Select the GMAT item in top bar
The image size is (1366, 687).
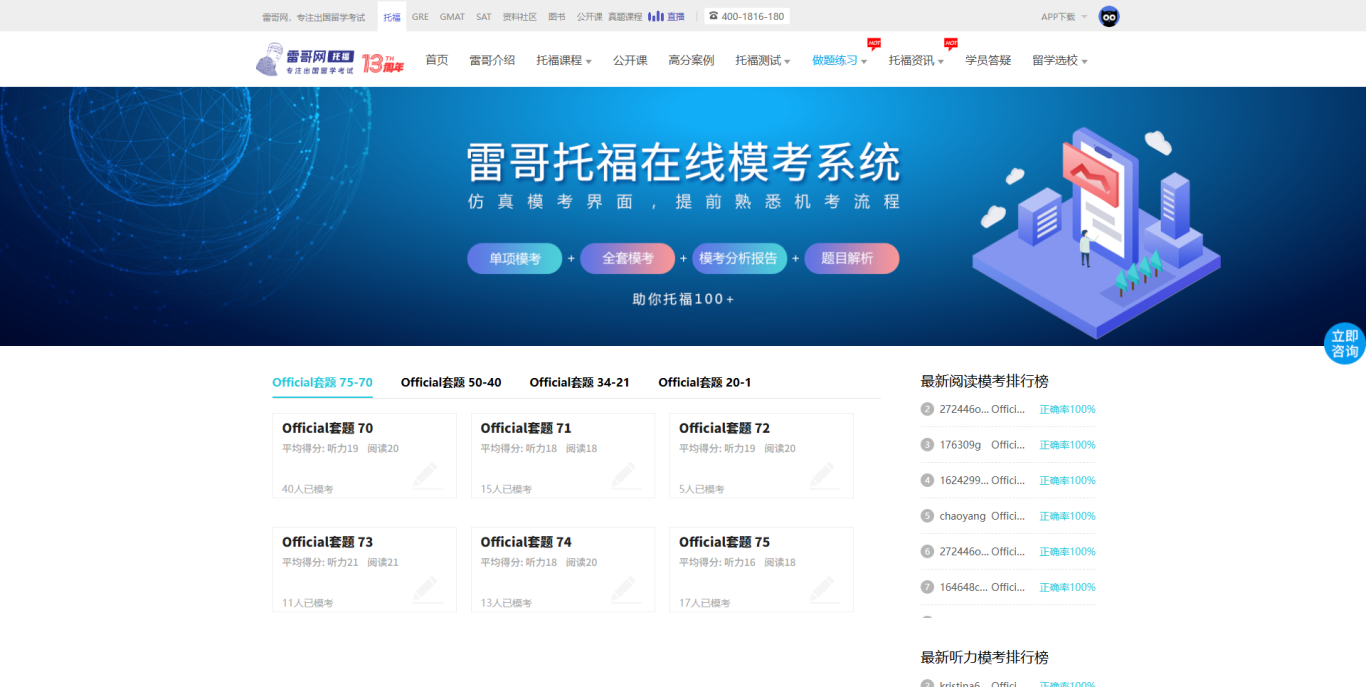(x=452, y=17)
